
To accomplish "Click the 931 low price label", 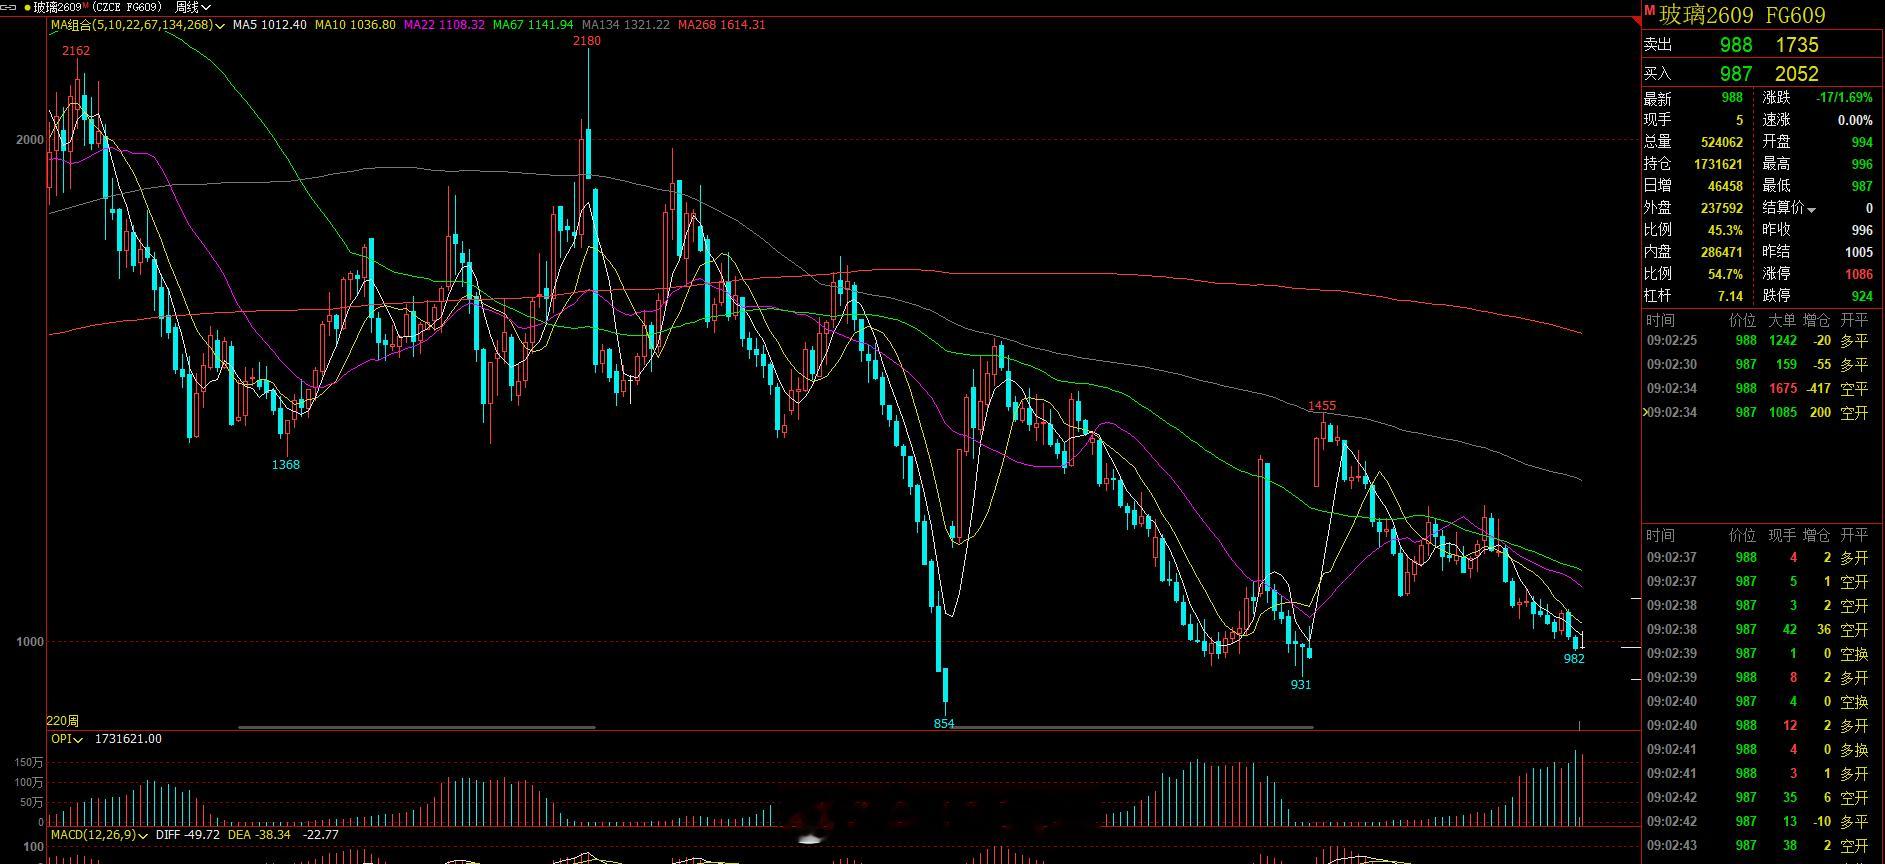I will 1301,684.
